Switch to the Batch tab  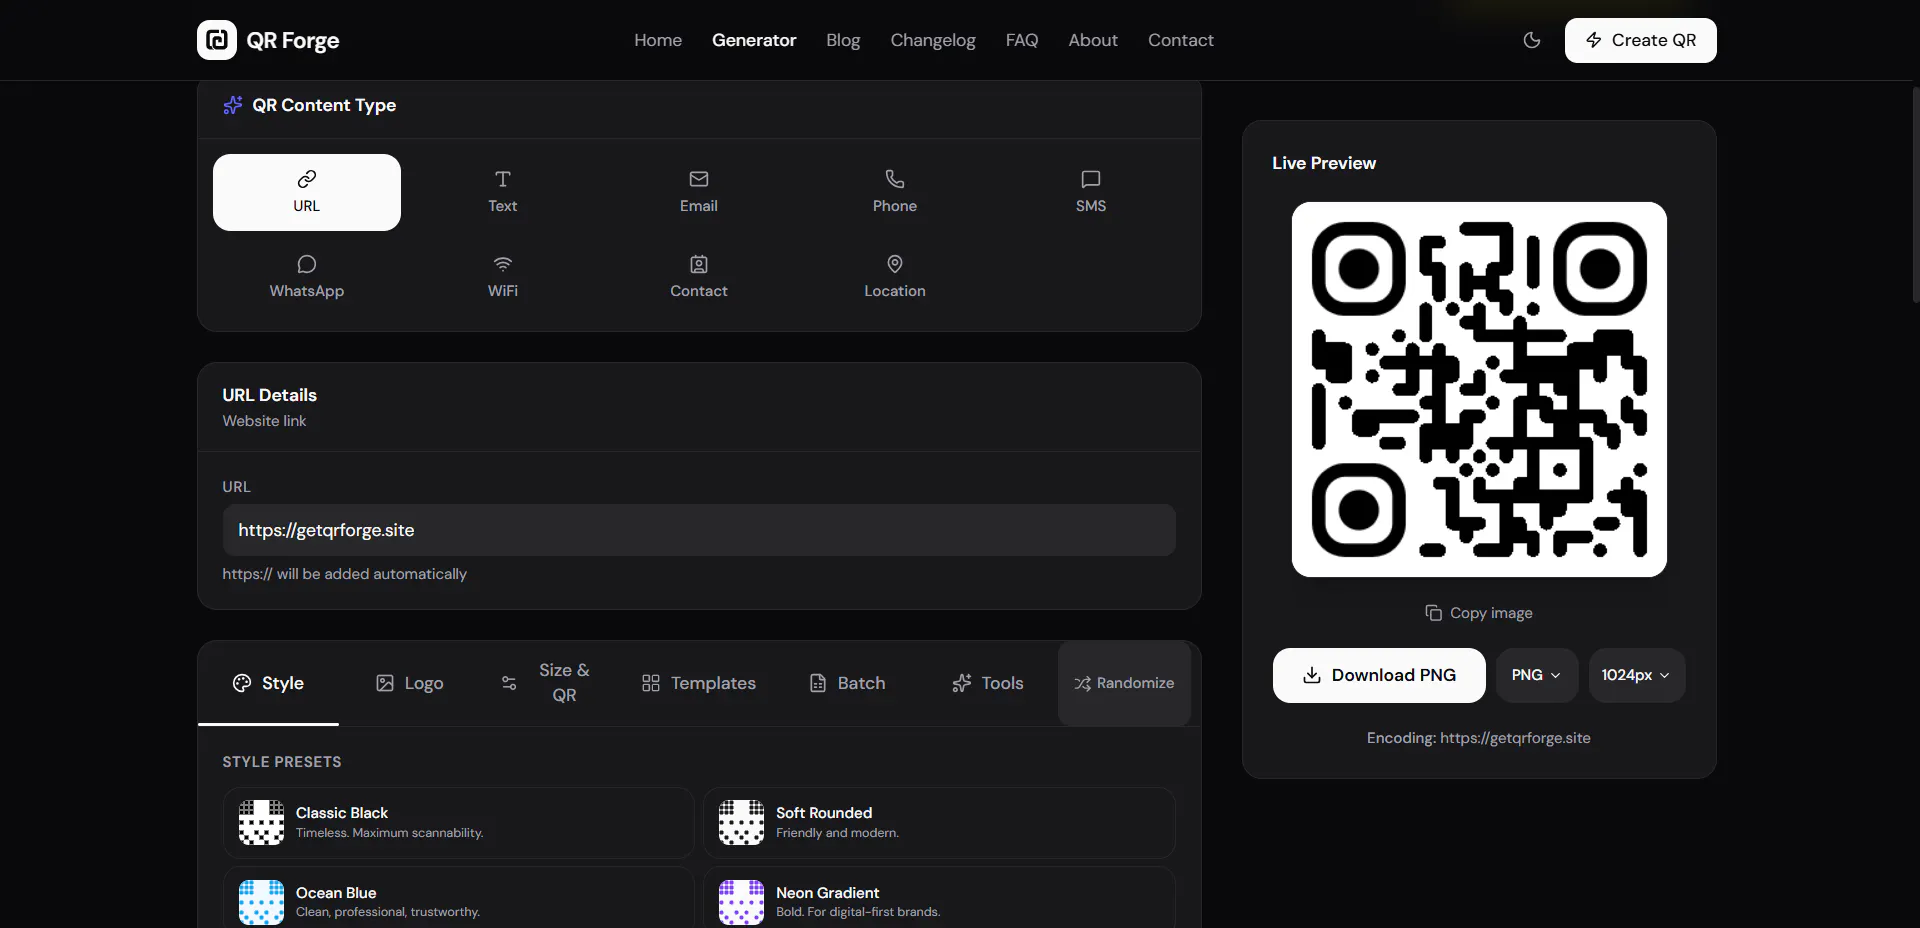[848, 683]
